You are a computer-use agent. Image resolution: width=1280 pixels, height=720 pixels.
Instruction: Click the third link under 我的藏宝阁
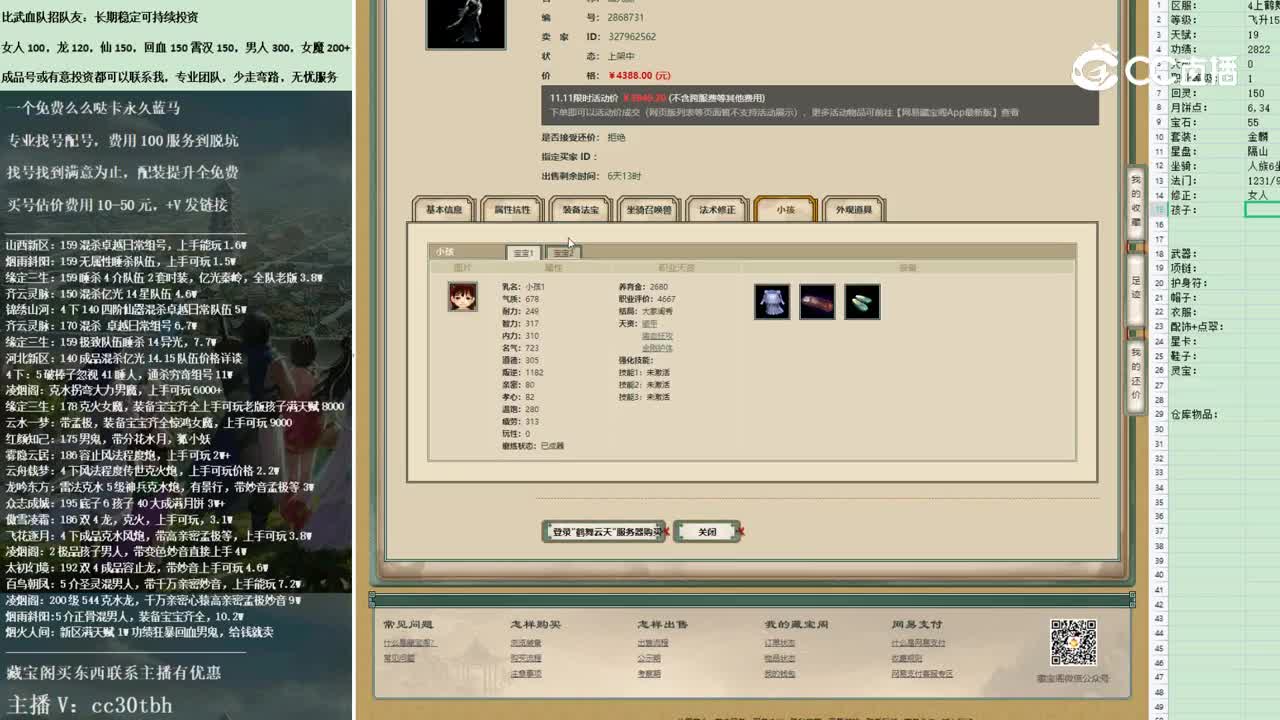(780, 674)
